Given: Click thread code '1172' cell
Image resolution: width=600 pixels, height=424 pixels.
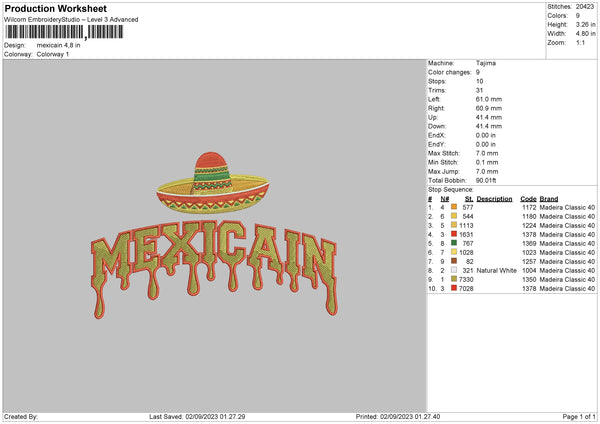Looking at the screenshot, I should pos(529,207).
